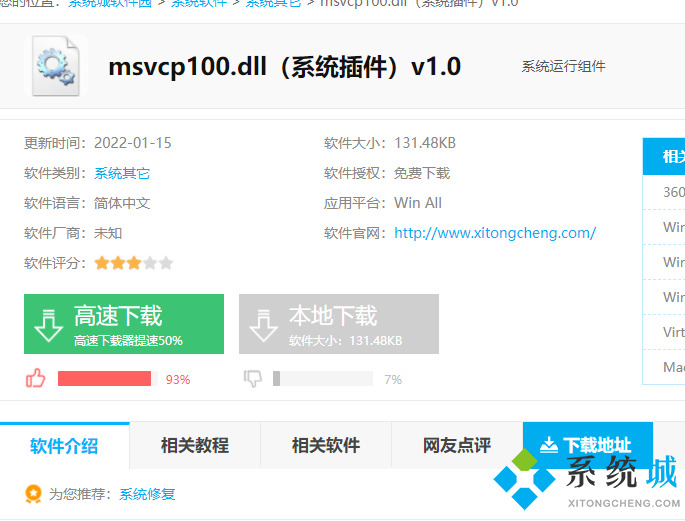Switch to the 相关教程 tab
The height and width of the screenshot is (521, 685).
coord(195,446)
